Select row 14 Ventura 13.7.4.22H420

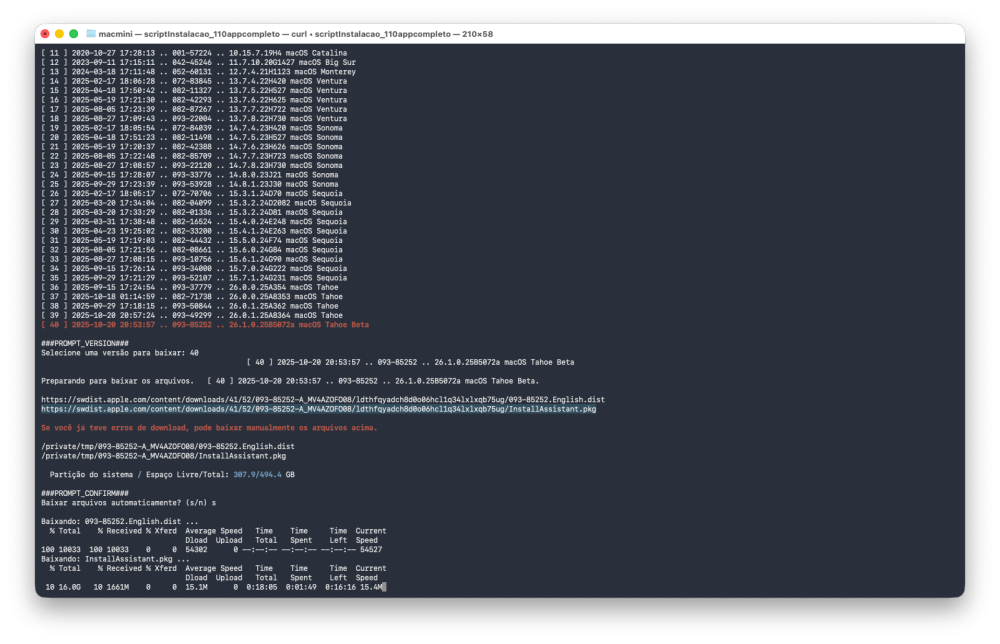pos(194,81)
